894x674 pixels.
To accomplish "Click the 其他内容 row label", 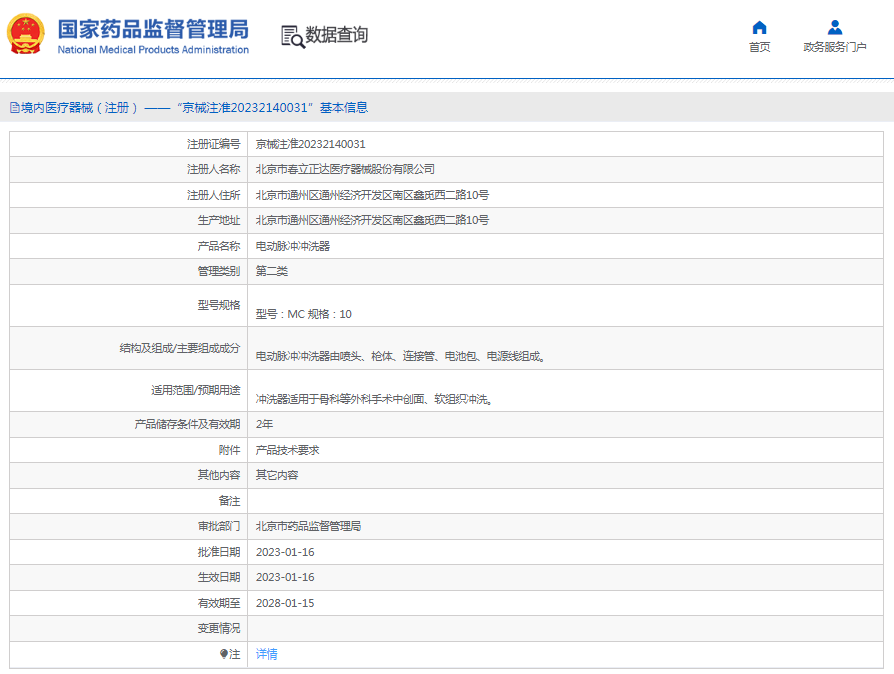I will click(x=219, y=475).
